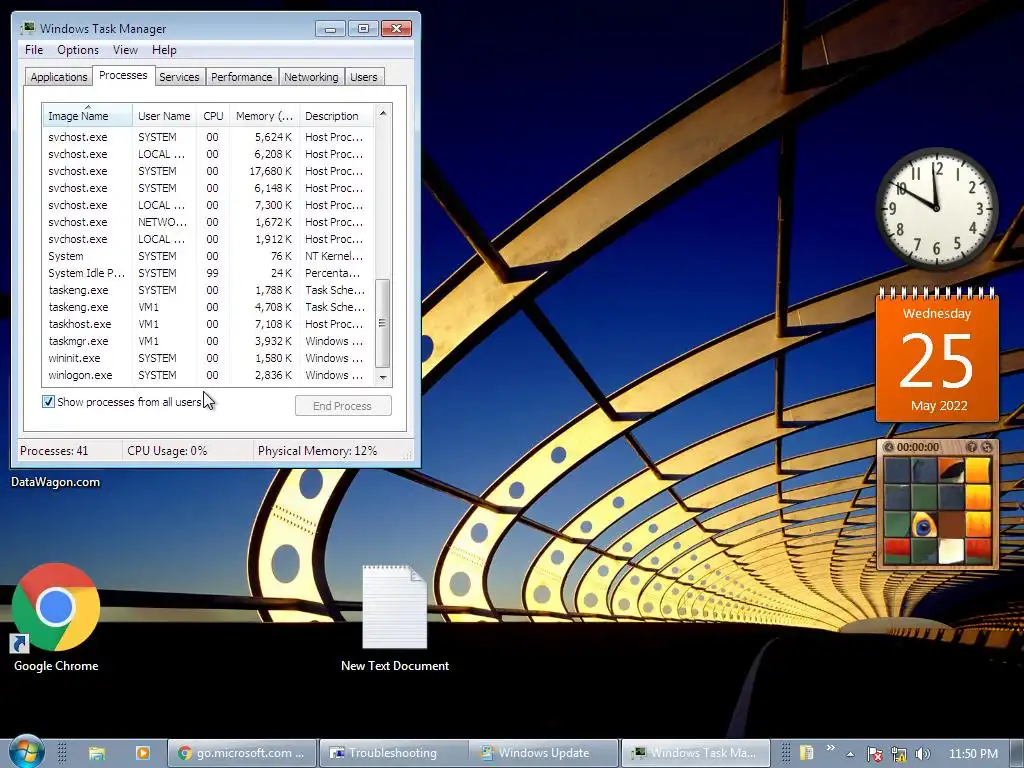
Task: Select taskeng.exe row owned by VM1
Action: pyautogui.click(x=208, y=307)
